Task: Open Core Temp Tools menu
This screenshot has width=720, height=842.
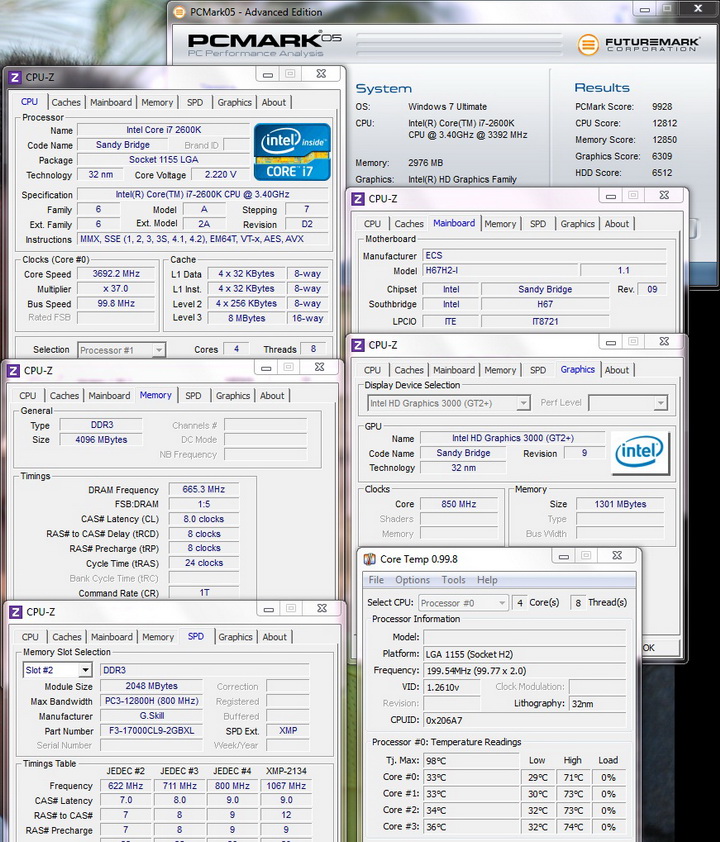Action: (453, 580)
